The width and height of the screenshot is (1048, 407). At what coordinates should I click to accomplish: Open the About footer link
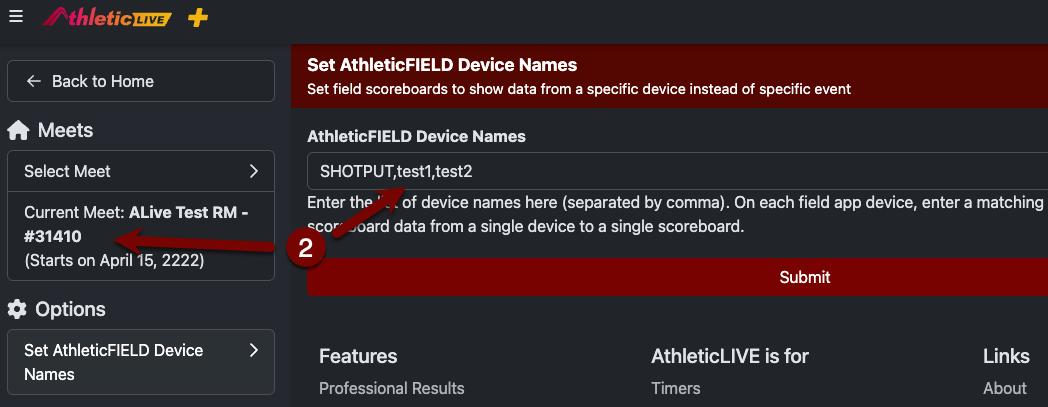pos(1005,388)
